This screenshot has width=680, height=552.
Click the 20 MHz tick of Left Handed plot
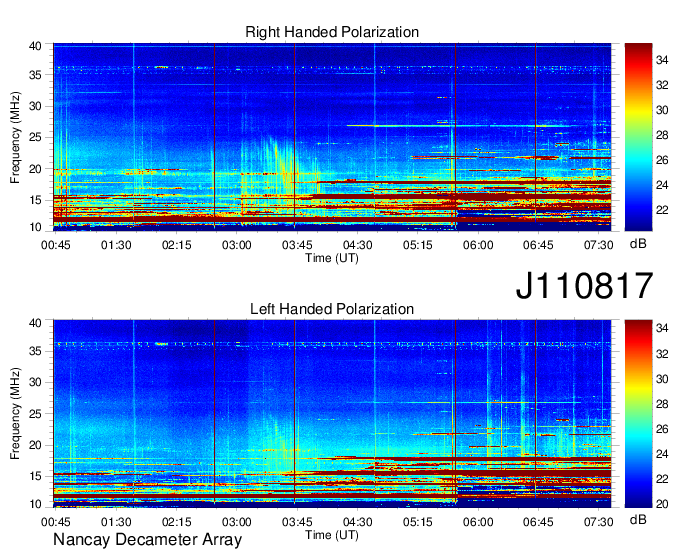coord(35,445)
